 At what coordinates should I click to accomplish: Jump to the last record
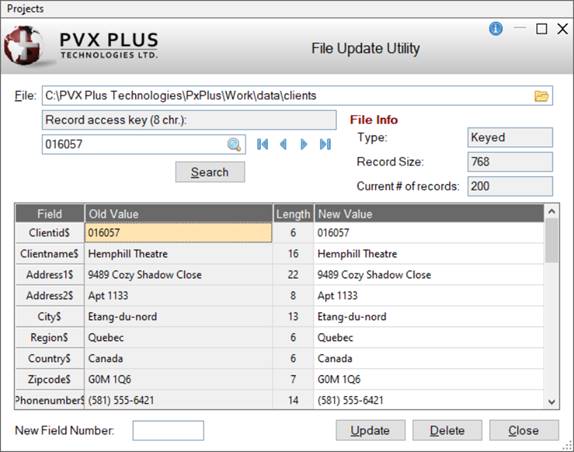point(325,144)
